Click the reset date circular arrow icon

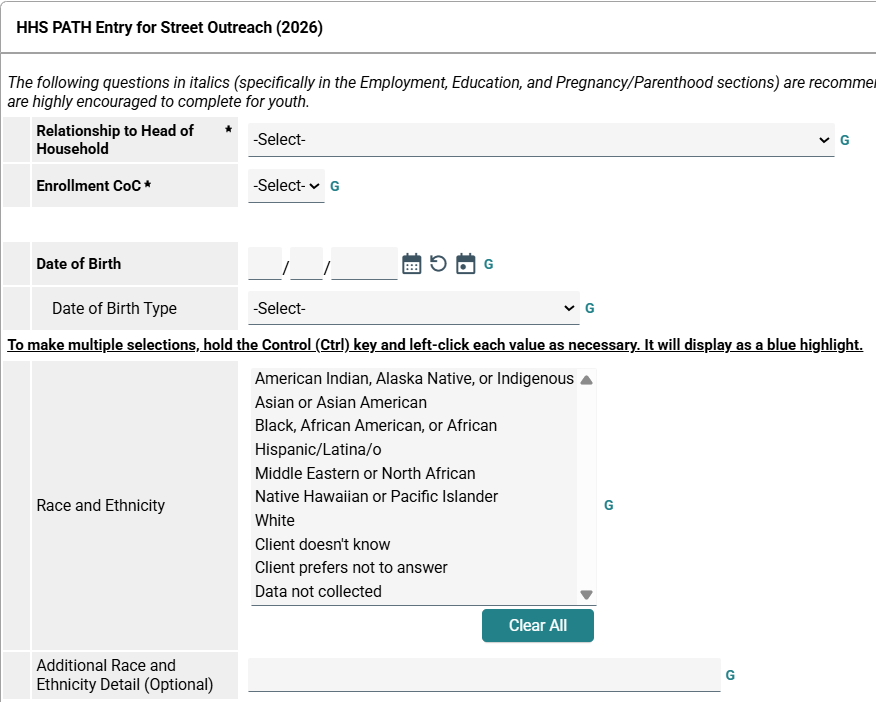coord(438,264)
